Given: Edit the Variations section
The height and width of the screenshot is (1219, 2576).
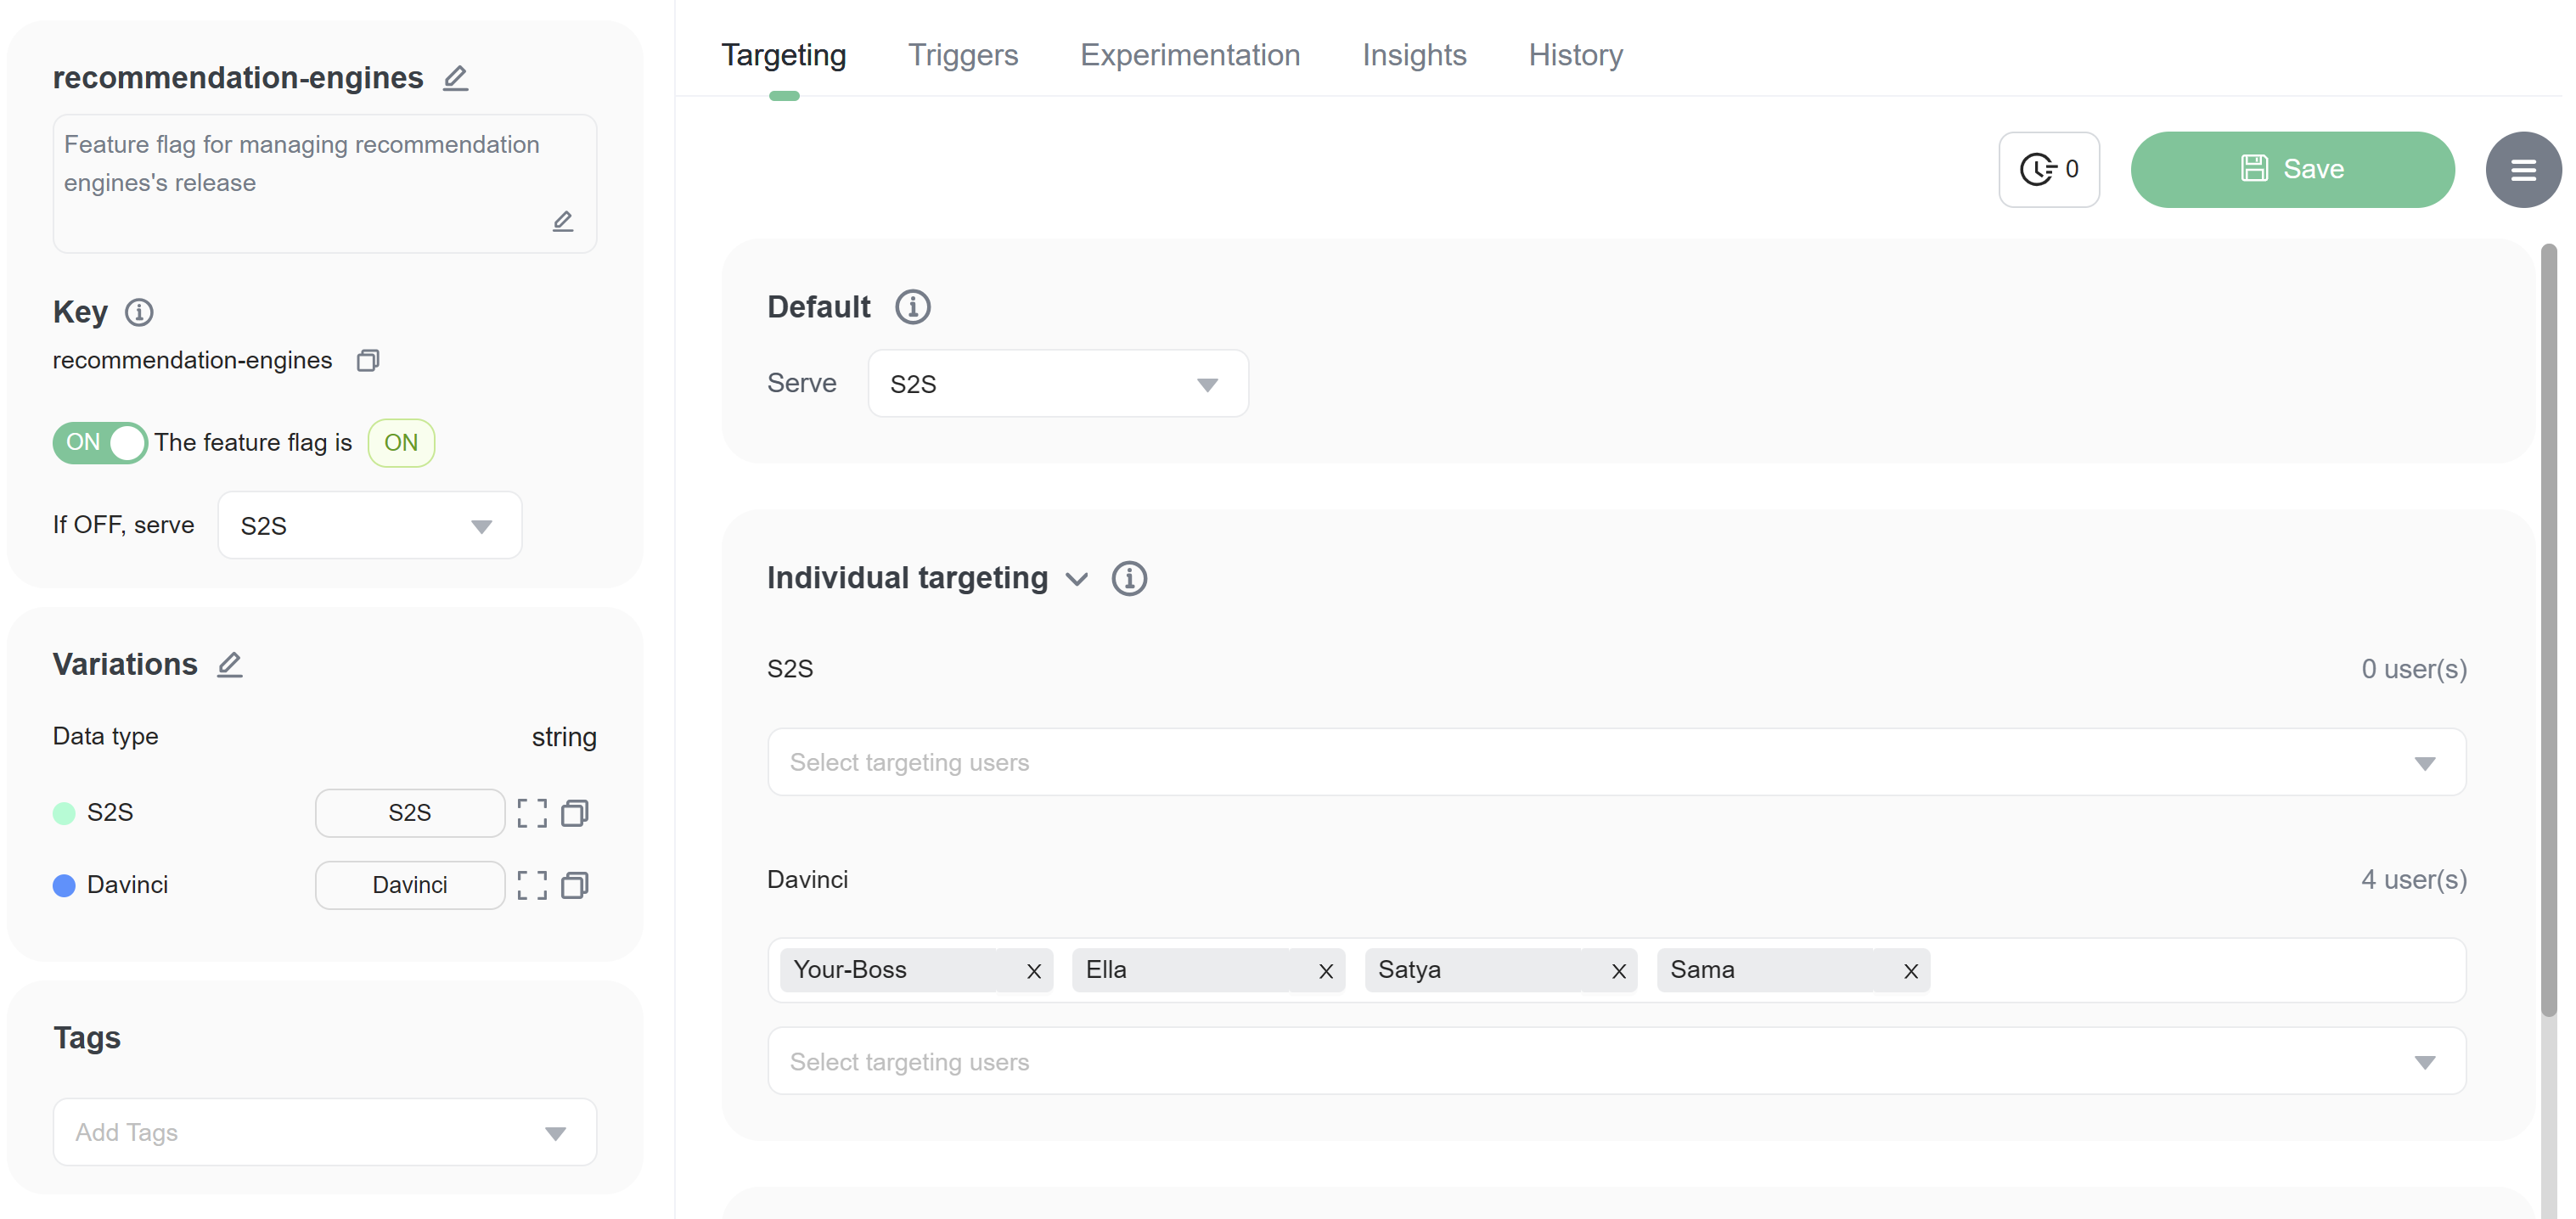Looking at the screenshot, I should (x=230, y=665).
